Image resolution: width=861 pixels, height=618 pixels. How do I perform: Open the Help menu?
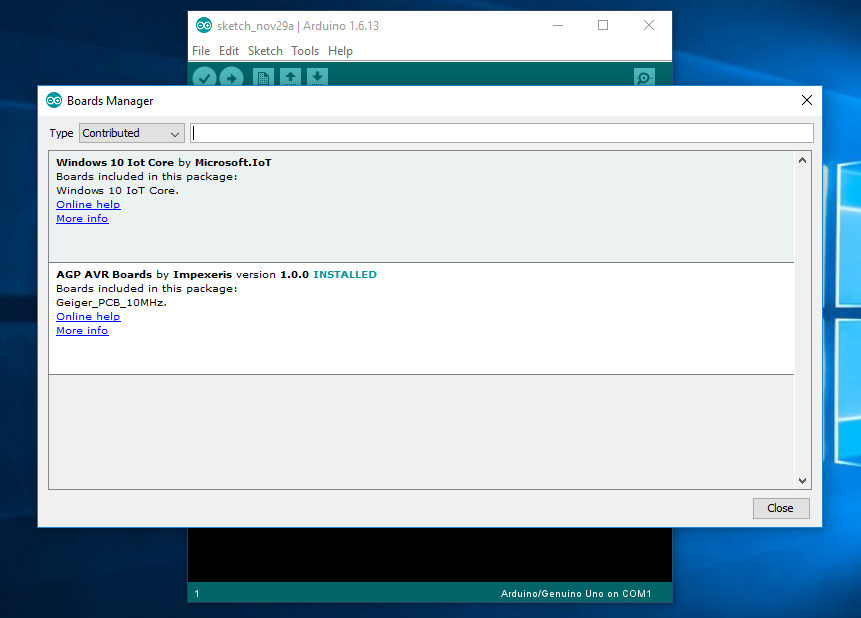(x=340, y=51)
